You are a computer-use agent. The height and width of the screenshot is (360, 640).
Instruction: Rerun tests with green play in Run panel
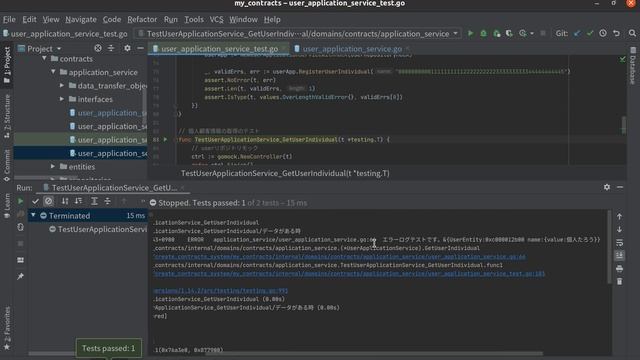click(20, 201)
